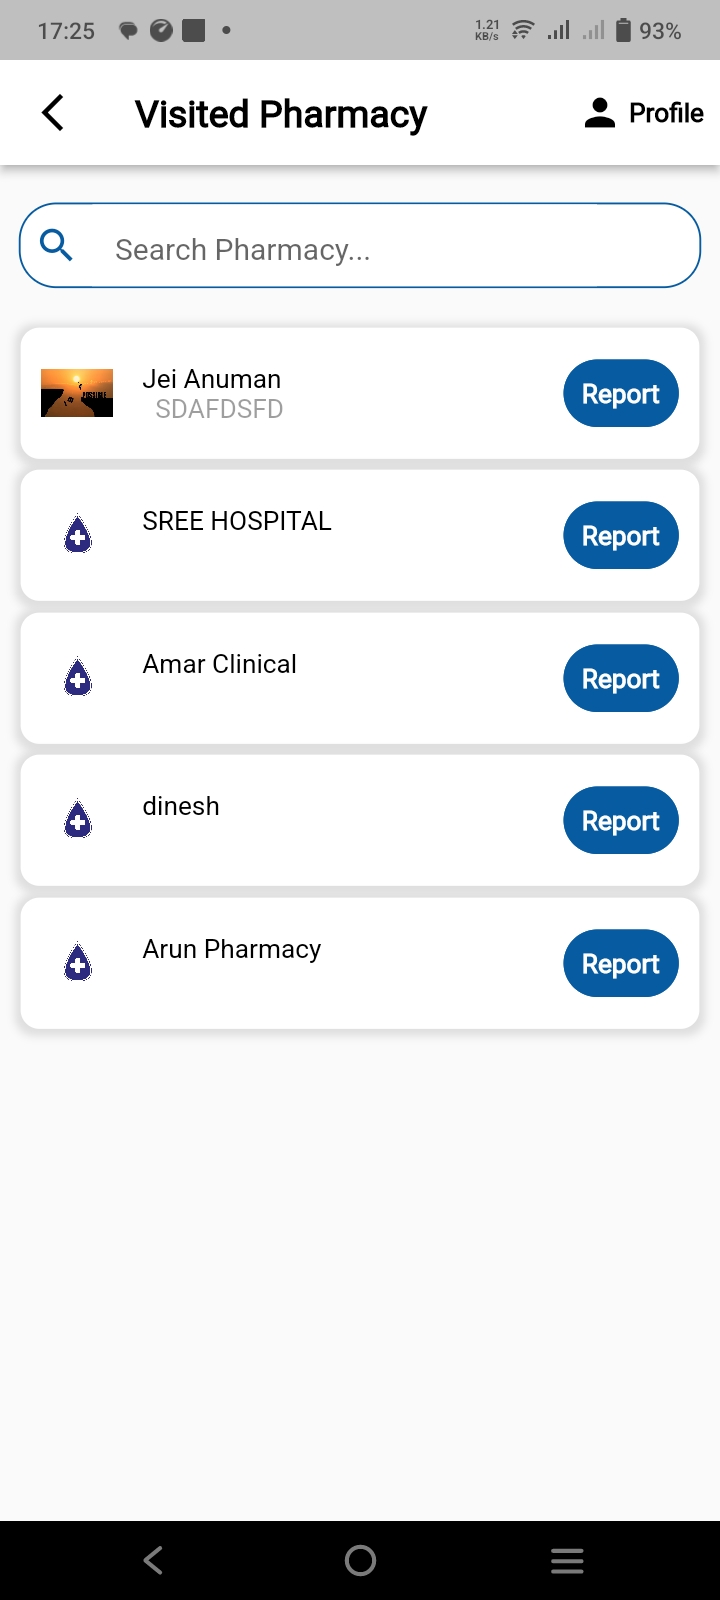Tap the back arrow in header
Screen dimensions: 720x1600
[54, 113]
